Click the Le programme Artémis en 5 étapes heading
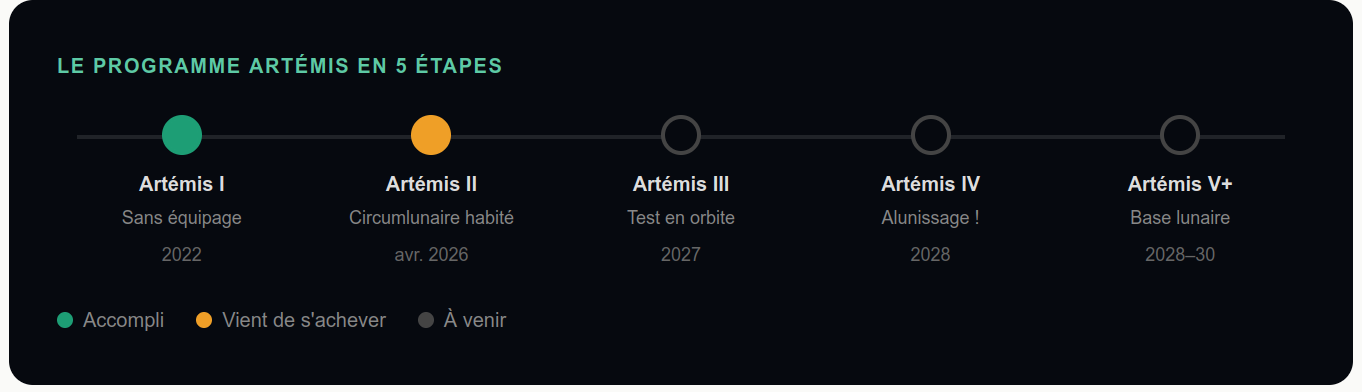Screen dimensions: 1362x392 tap(280, 66)
